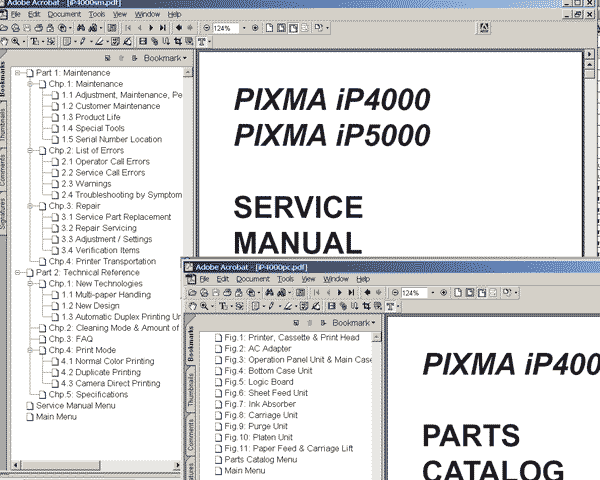The image size is (600, 480).
Task: Jump to last page in iP4000sm window
Action: point(163,28)
